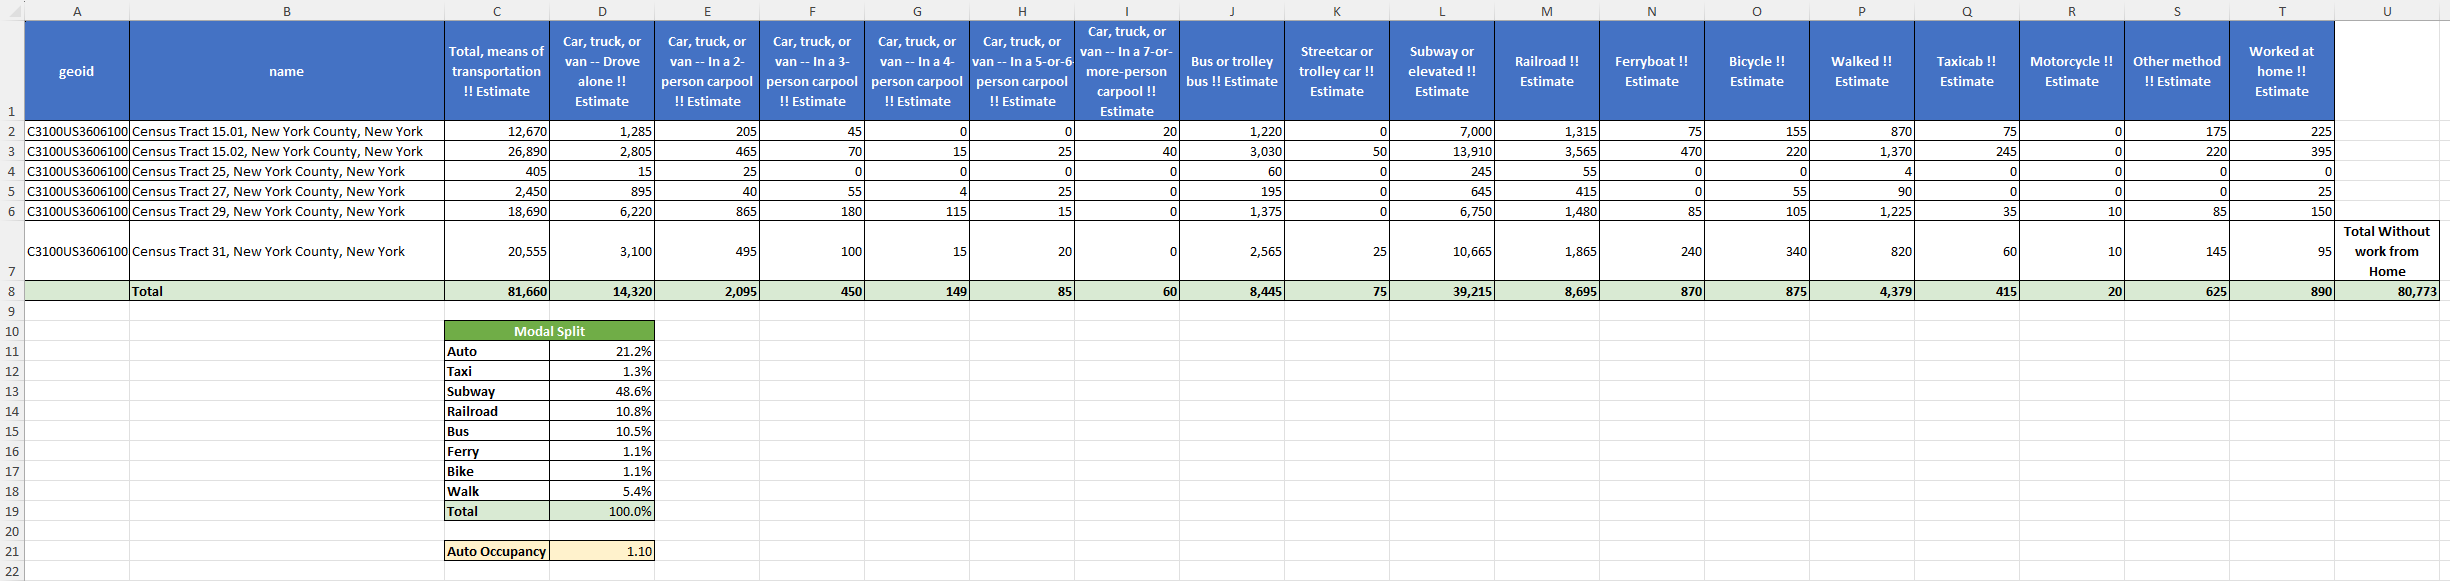Image resolution: width=2450 pixels, height=581 pixels.
Task: Select the Railroad 10.8% modal split cell
Action: [602, 411]
